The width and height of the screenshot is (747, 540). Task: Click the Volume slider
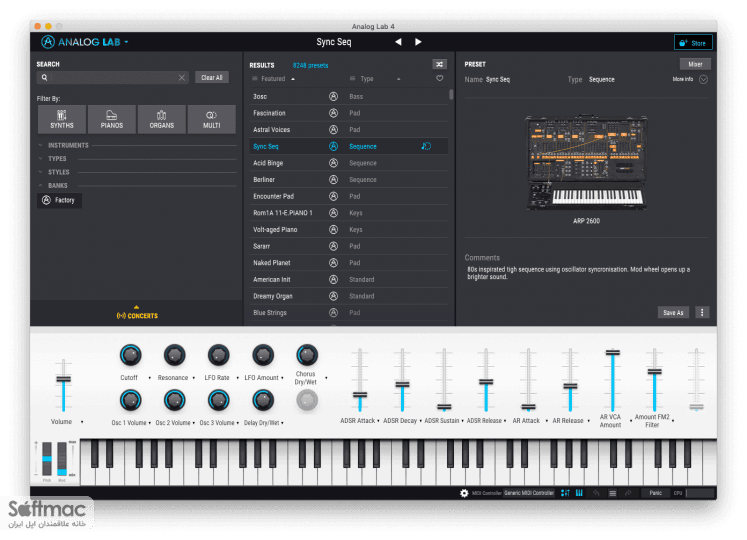[x=63, y=386]
